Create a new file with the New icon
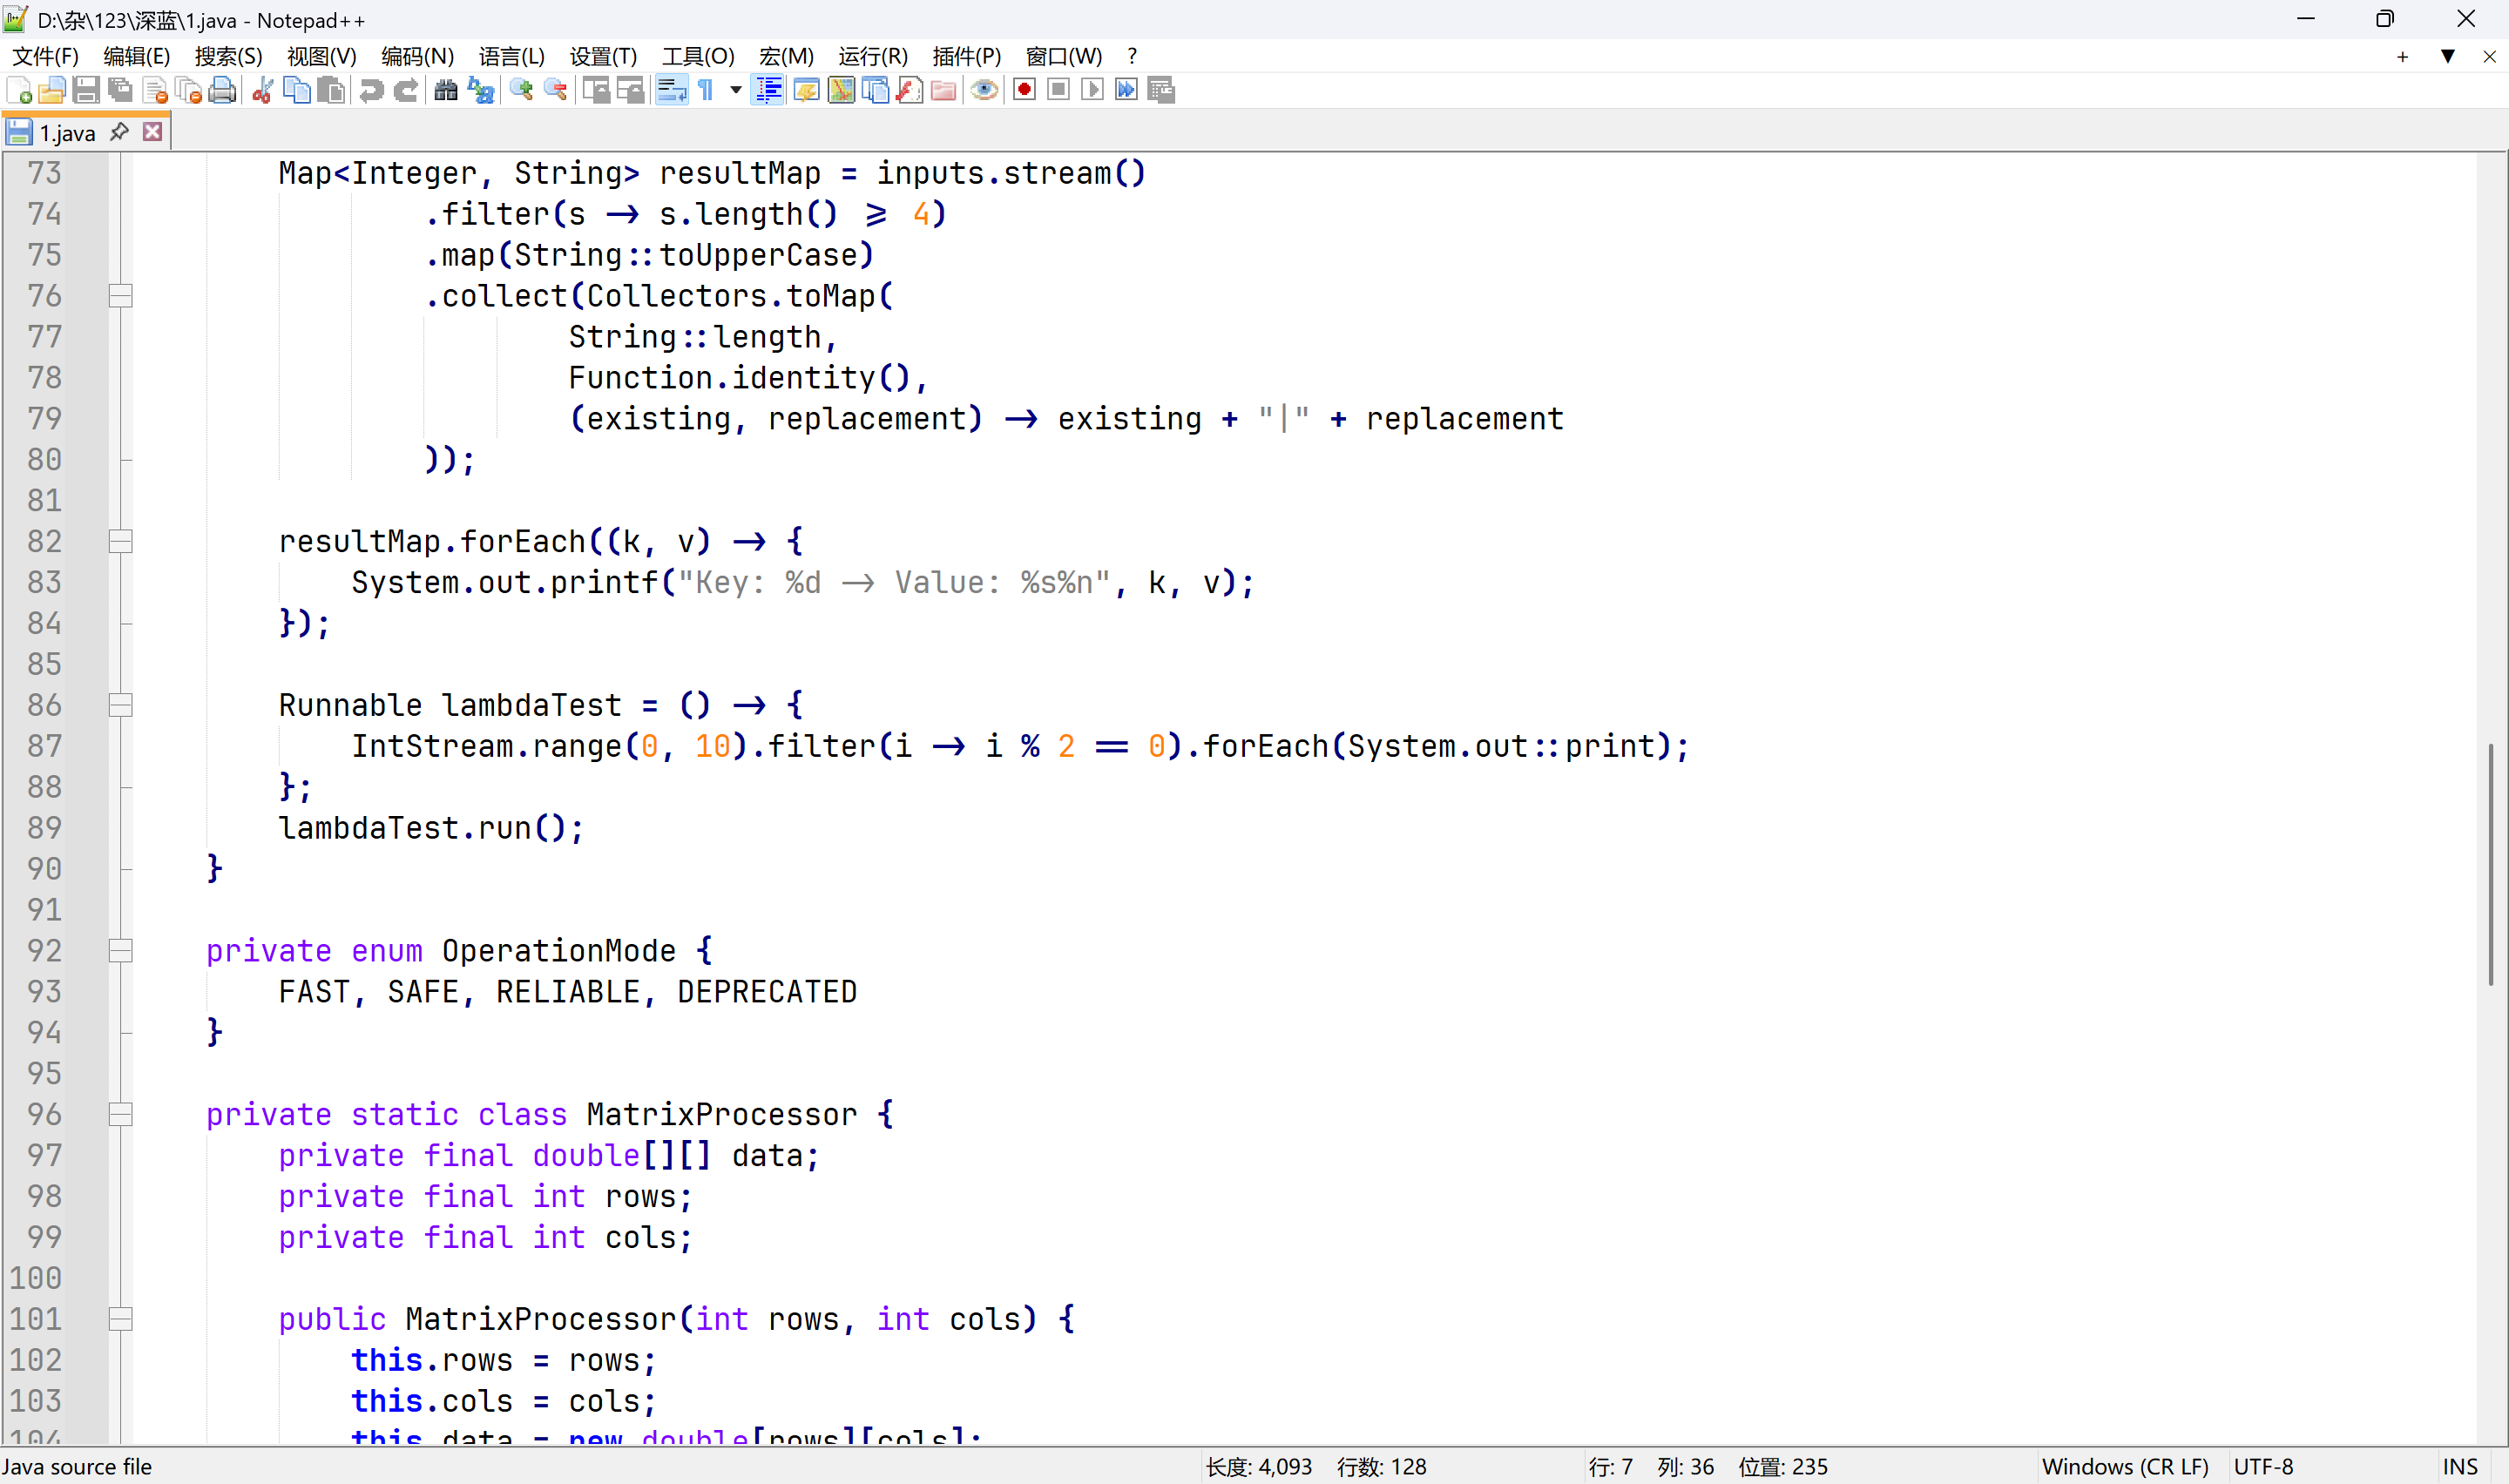This screenshot has height=1484, width=2509. point(19,90)
